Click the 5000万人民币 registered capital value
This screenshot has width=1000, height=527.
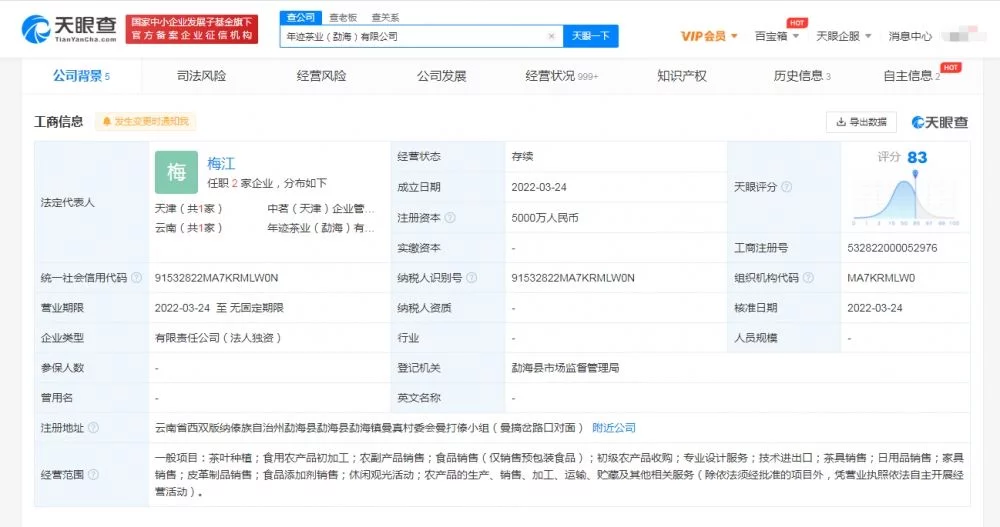point(545,218)
